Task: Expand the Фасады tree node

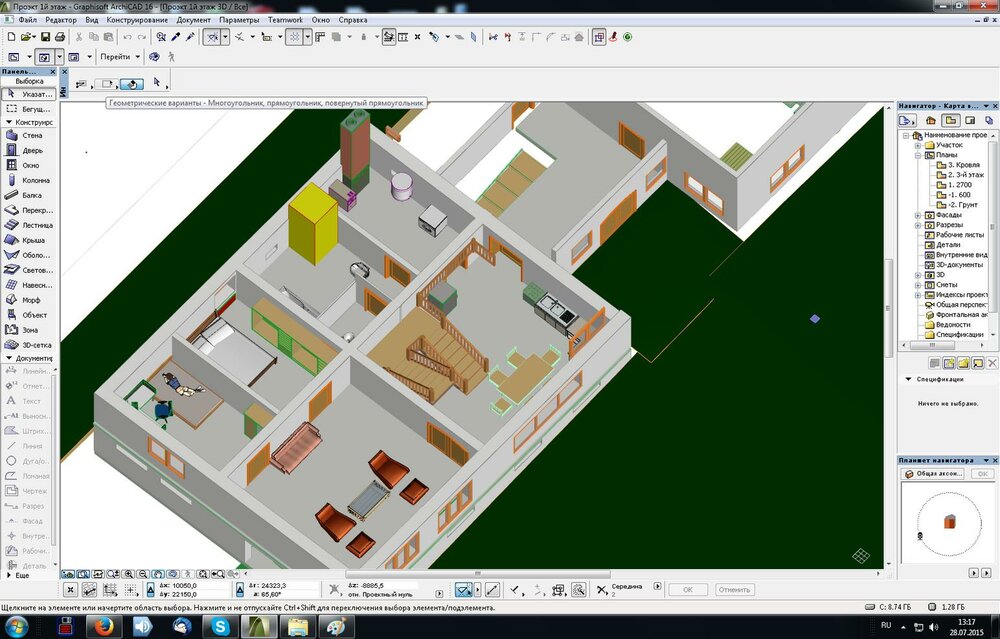Action: [918, 215]
